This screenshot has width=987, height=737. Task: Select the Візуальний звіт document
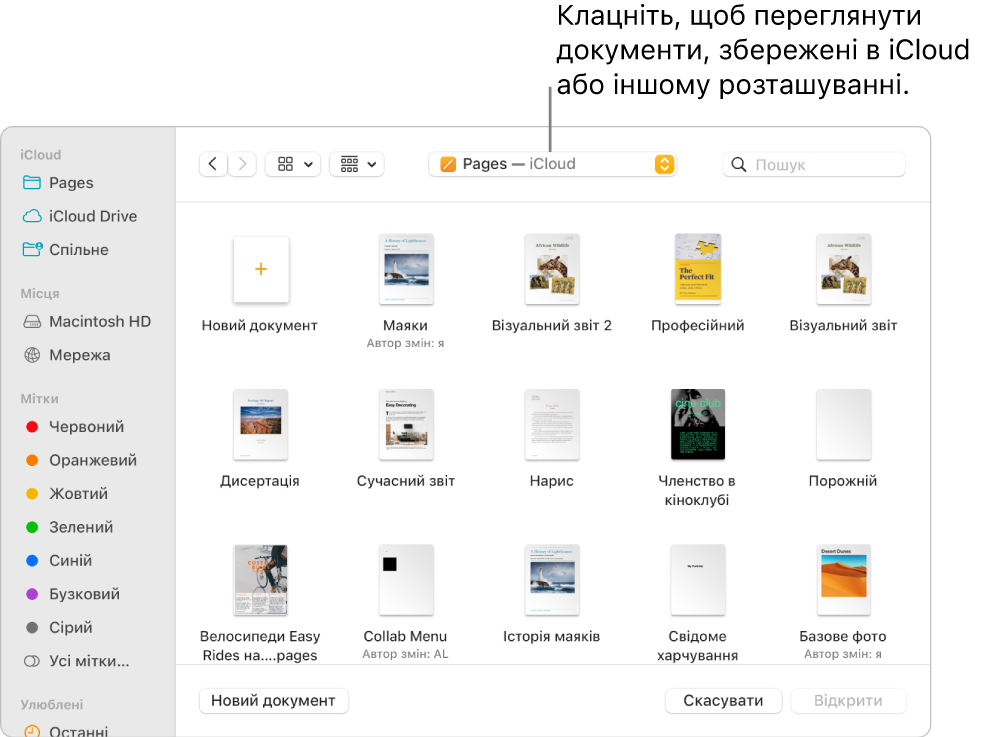pos(843,269)
